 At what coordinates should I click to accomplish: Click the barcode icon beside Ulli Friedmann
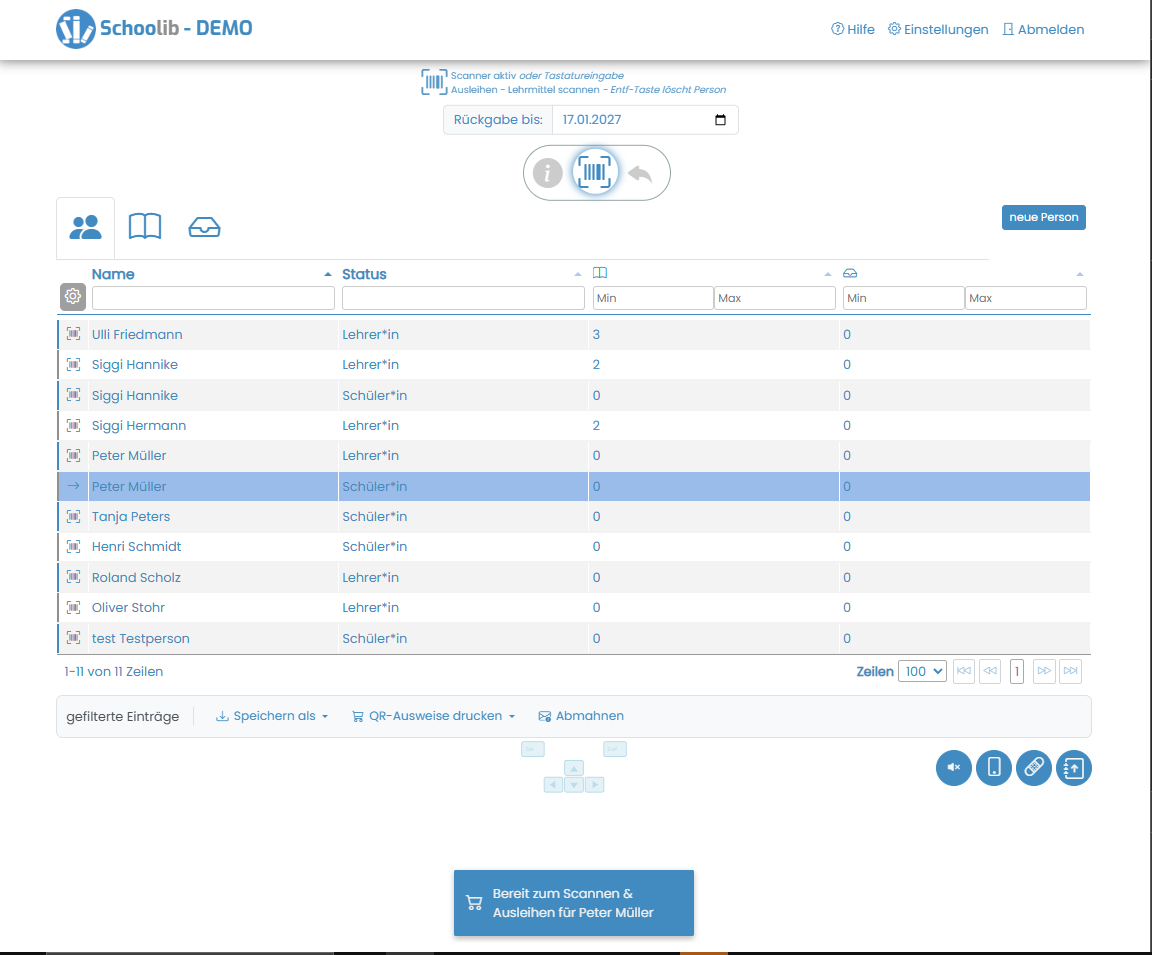click(72, 334)
